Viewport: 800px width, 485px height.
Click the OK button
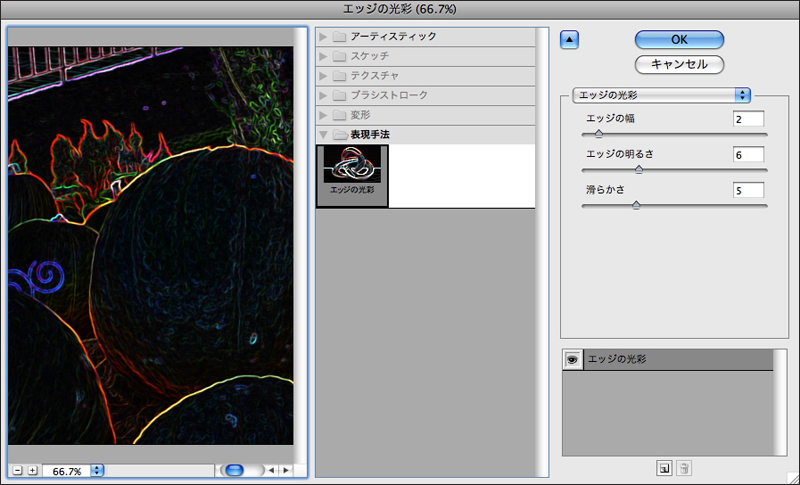click(x=679, y=40)
